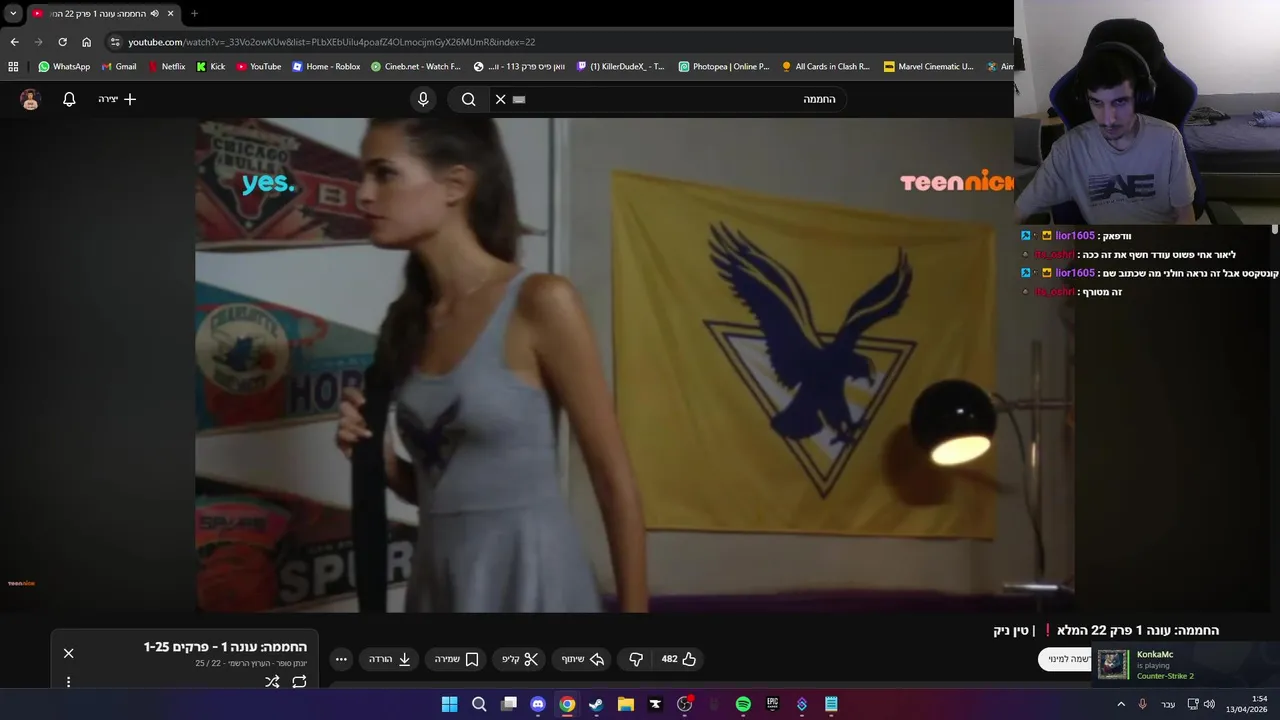Toggle playlist loop
Screen dimensions: 1280x720
(299, 682)
